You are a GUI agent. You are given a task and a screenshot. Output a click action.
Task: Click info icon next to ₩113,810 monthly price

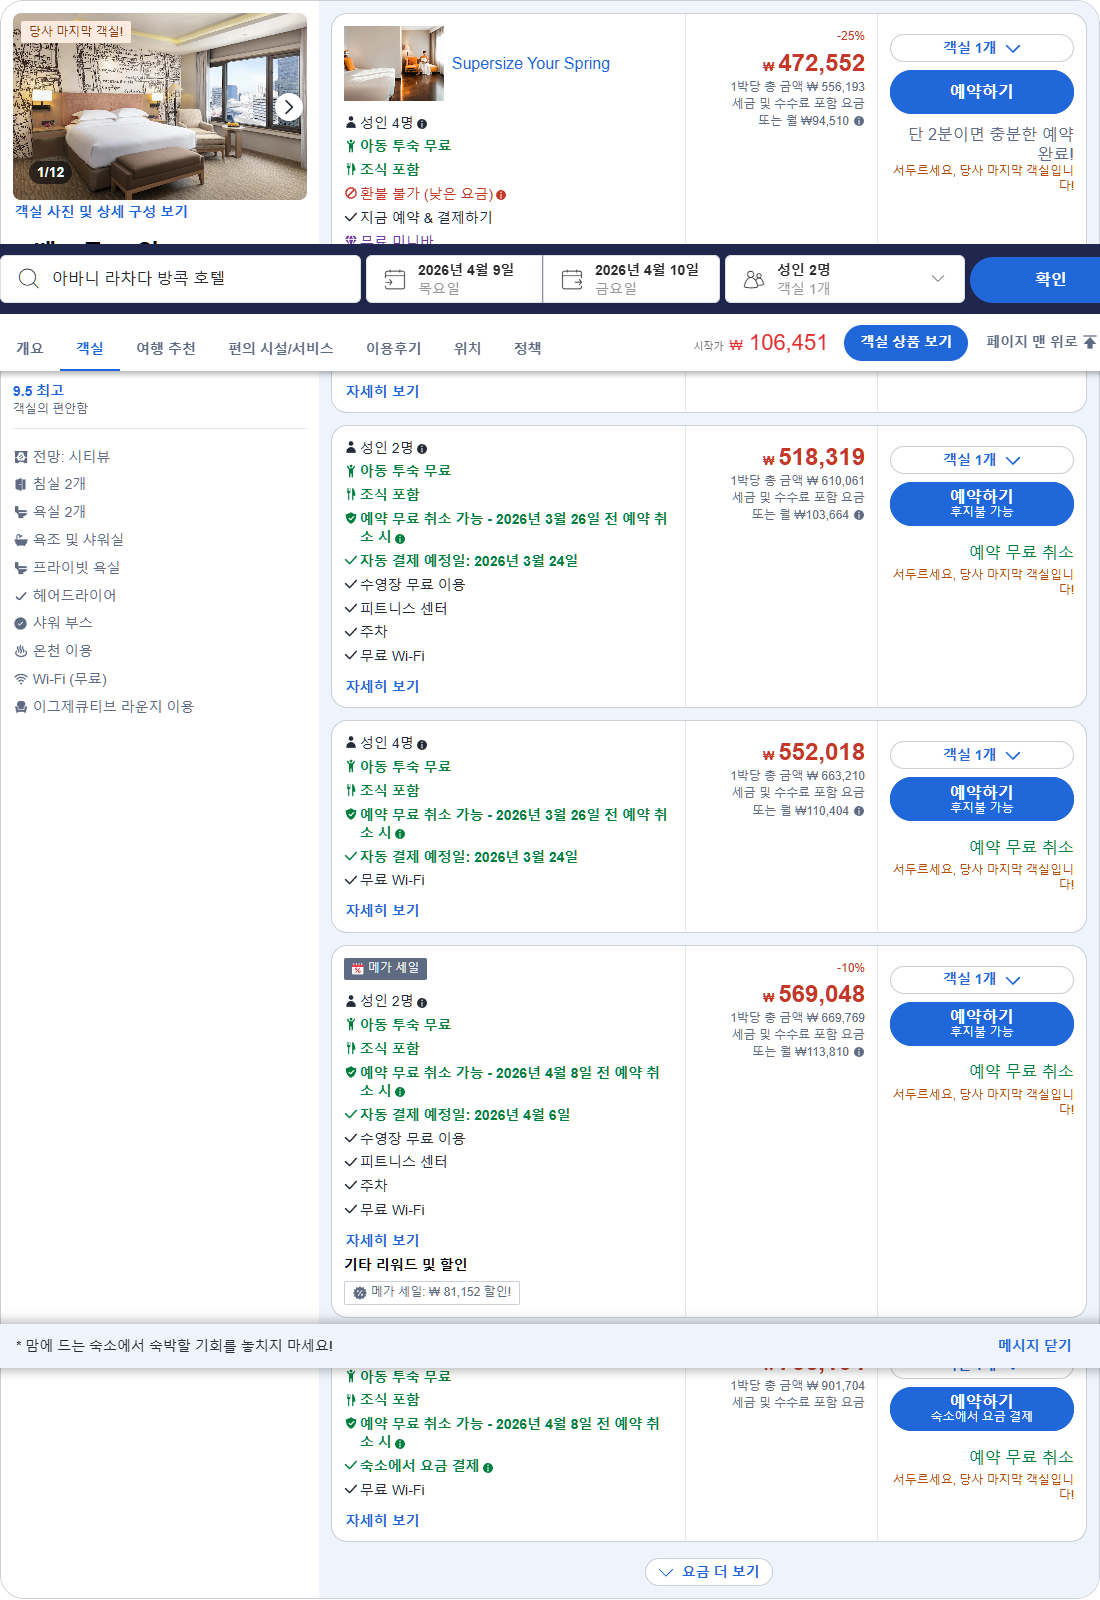click(859, 1052)
